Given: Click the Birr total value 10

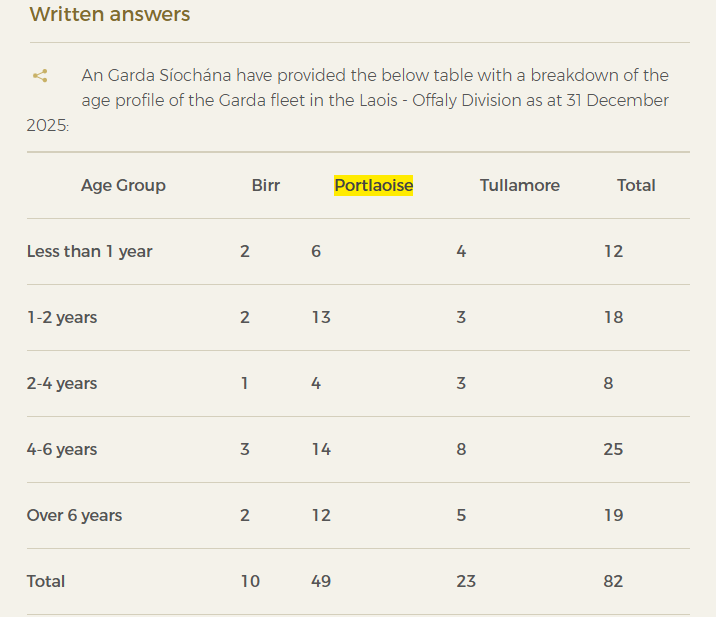Looking at the screenshot, I should point(250,581).
